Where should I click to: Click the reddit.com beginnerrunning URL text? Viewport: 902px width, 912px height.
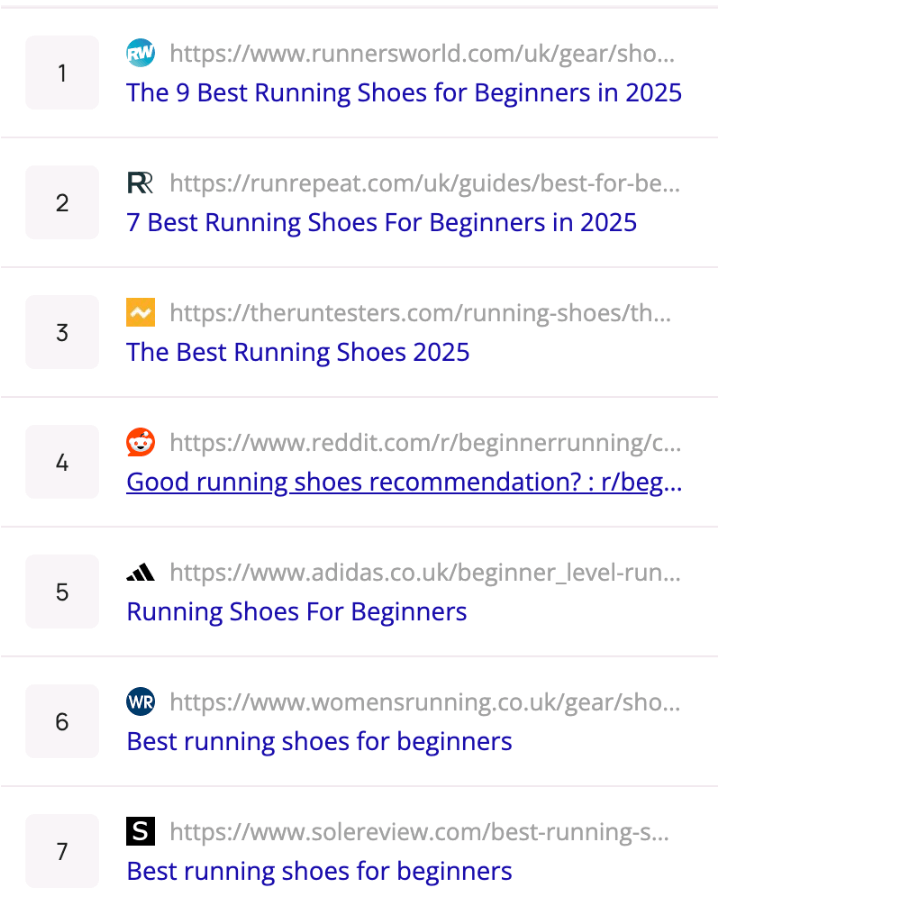(x=425, y=443)
